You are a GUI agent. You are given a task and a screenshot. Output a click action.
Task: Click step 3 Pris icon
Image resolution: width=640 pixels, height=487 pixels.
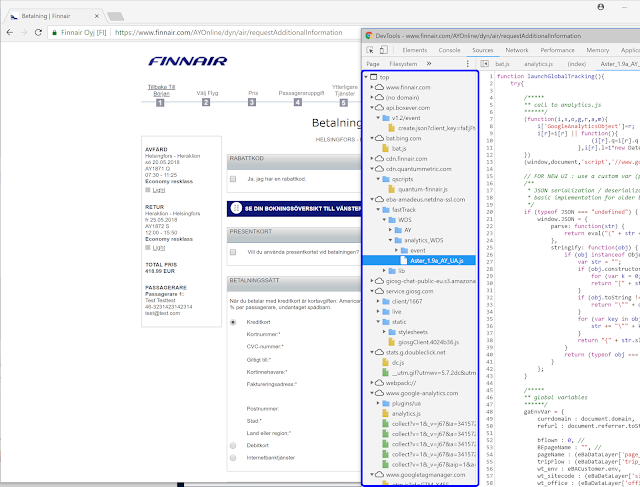[252, 102]
